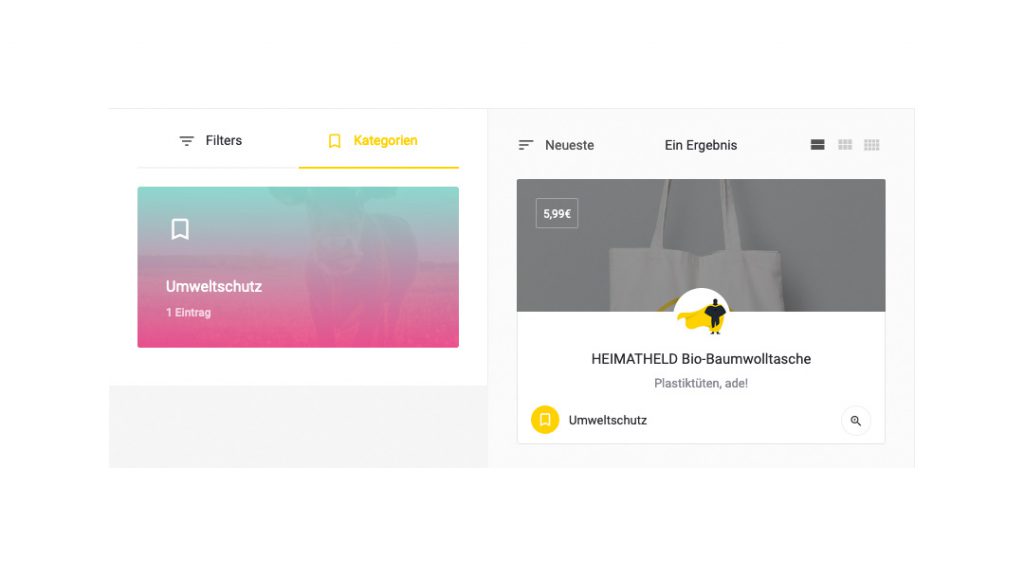Open the Neueste sort dropdown

pos(556,145)
